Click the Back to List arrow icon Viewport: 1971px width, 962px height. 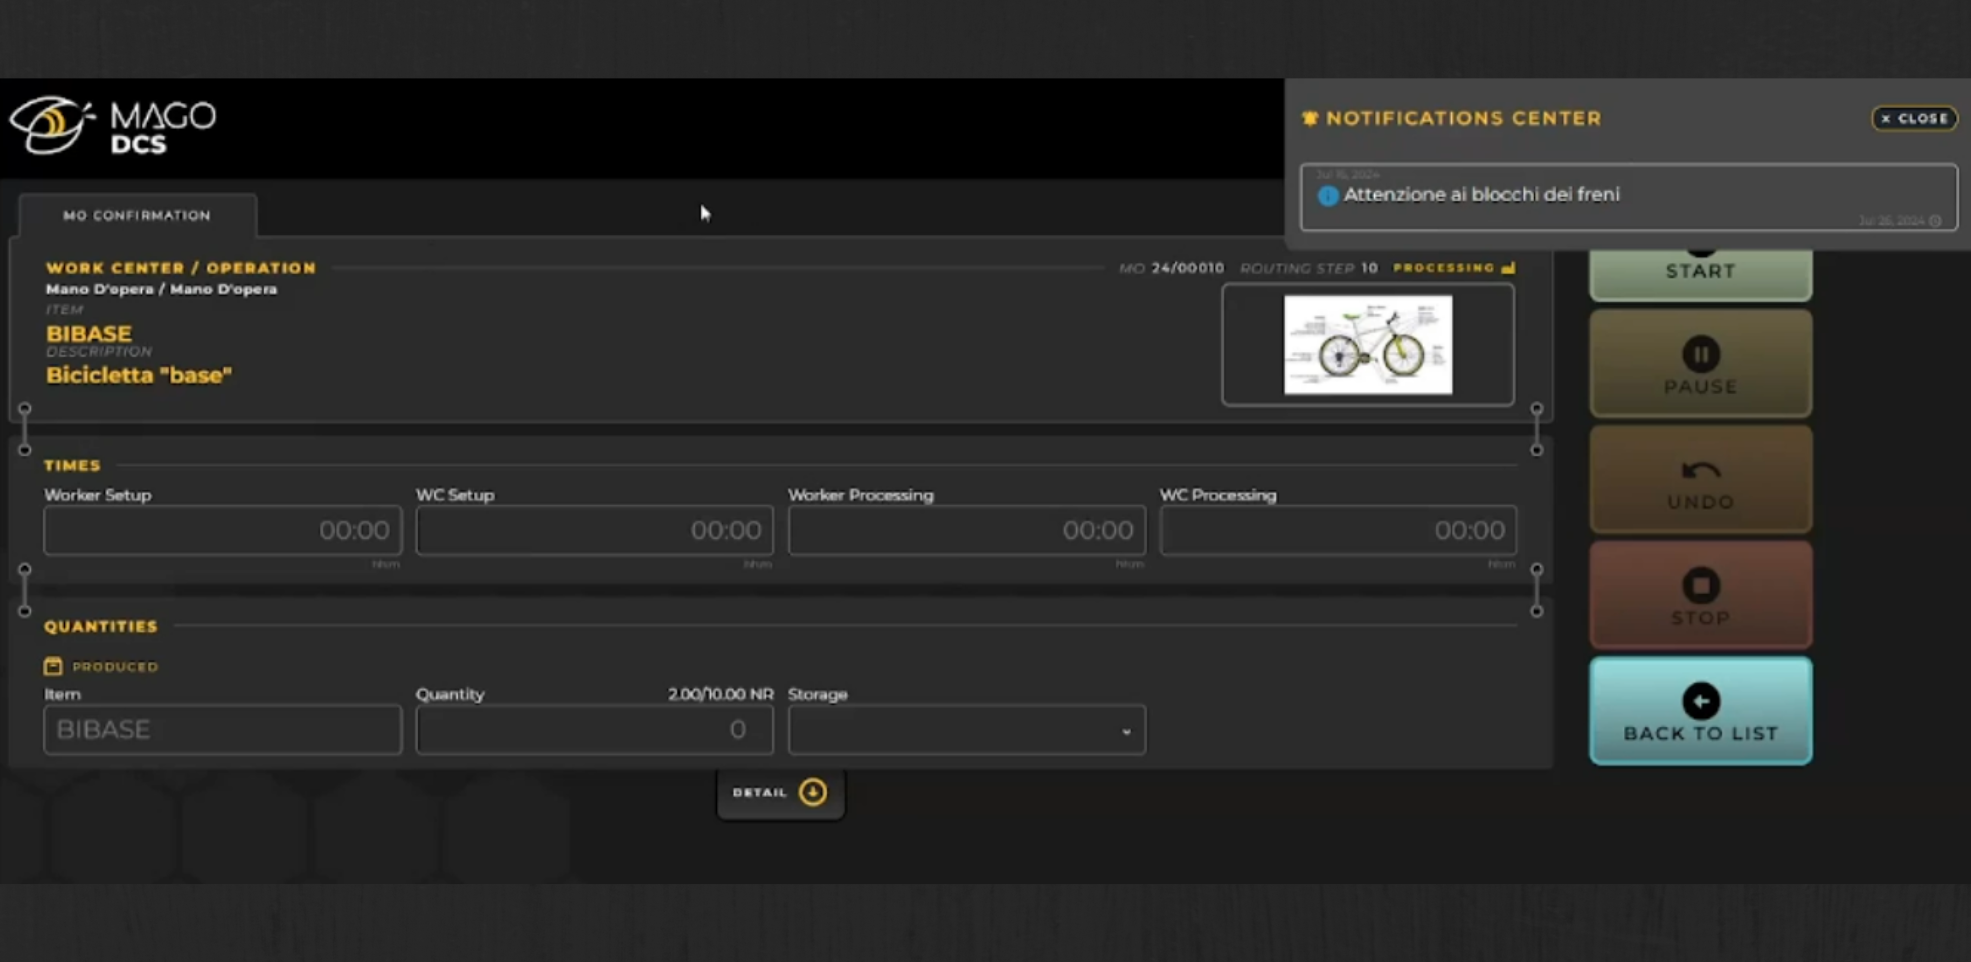pos(1700,701)
